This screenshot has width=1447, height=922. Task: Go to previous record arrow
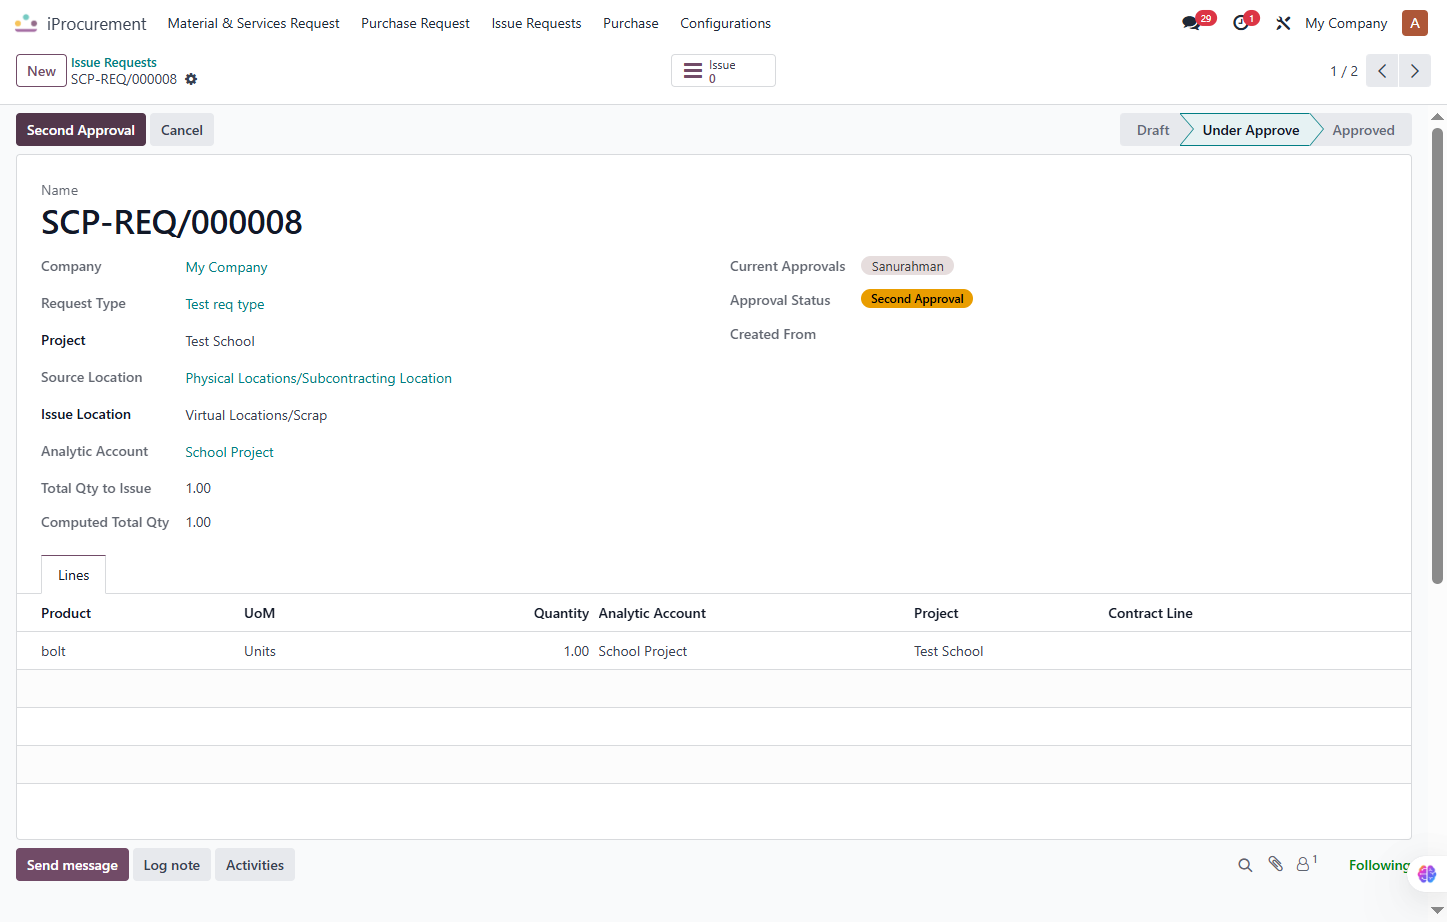(x=1382, y=71)
